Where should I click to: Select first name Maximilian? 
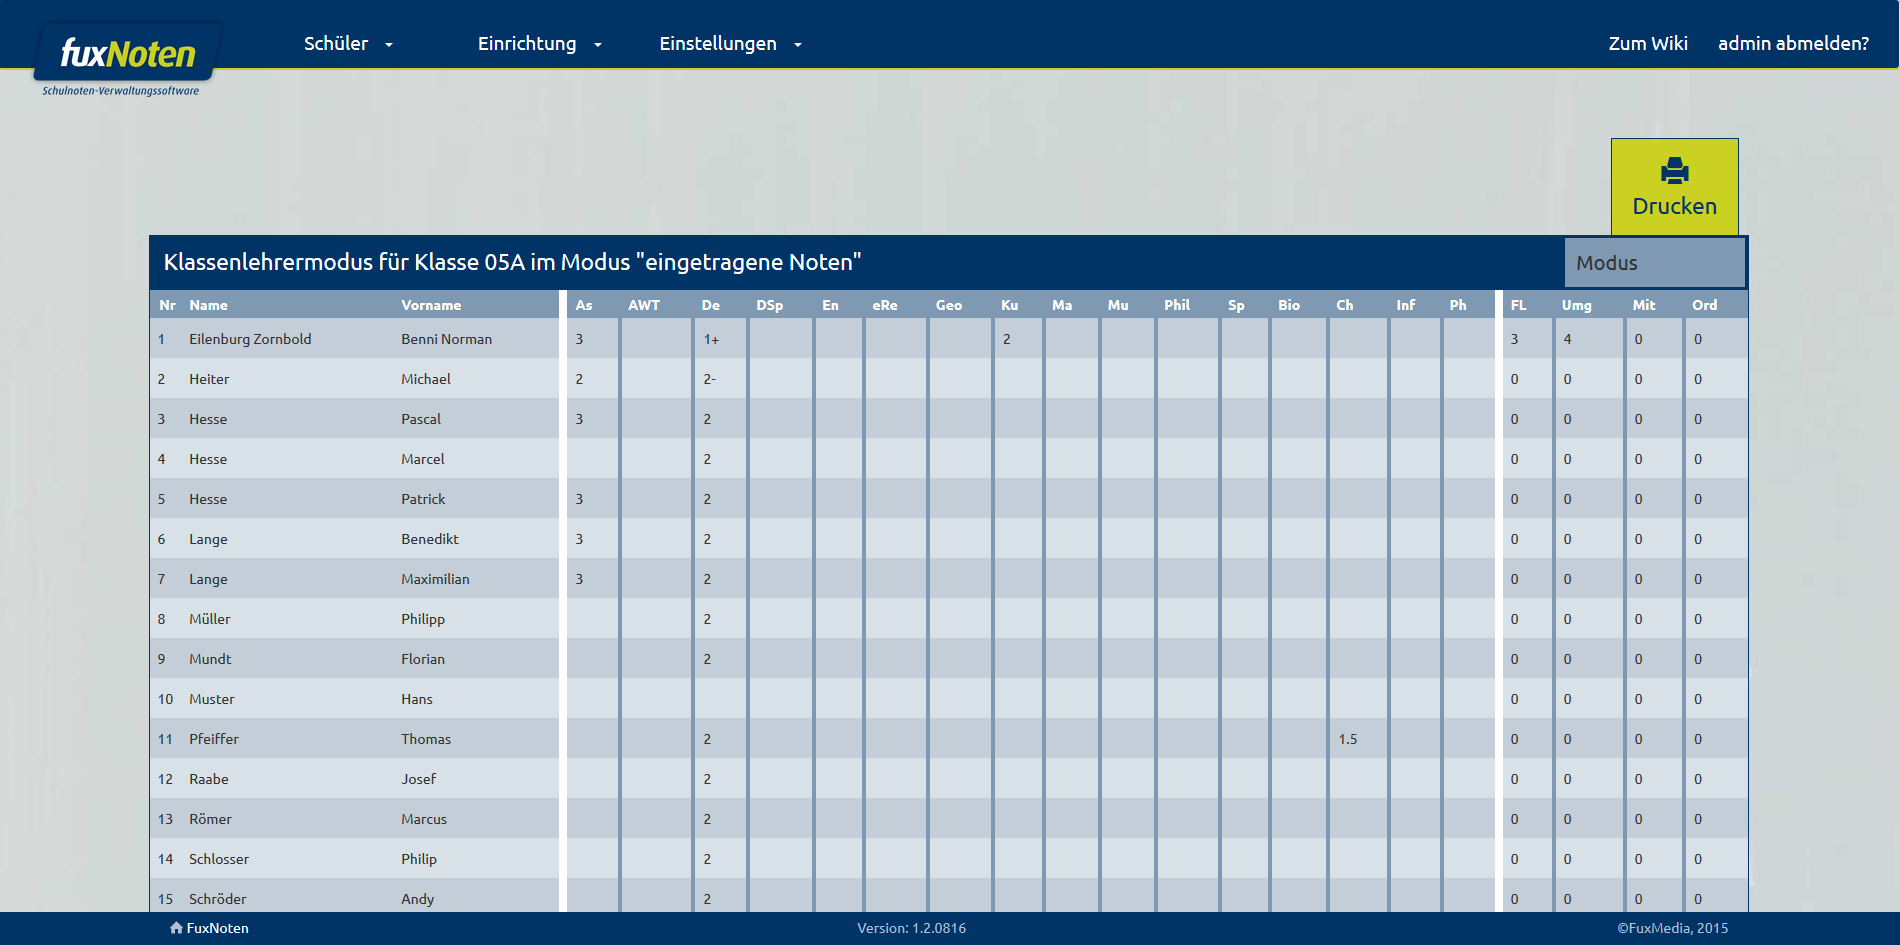click(435, 579)
